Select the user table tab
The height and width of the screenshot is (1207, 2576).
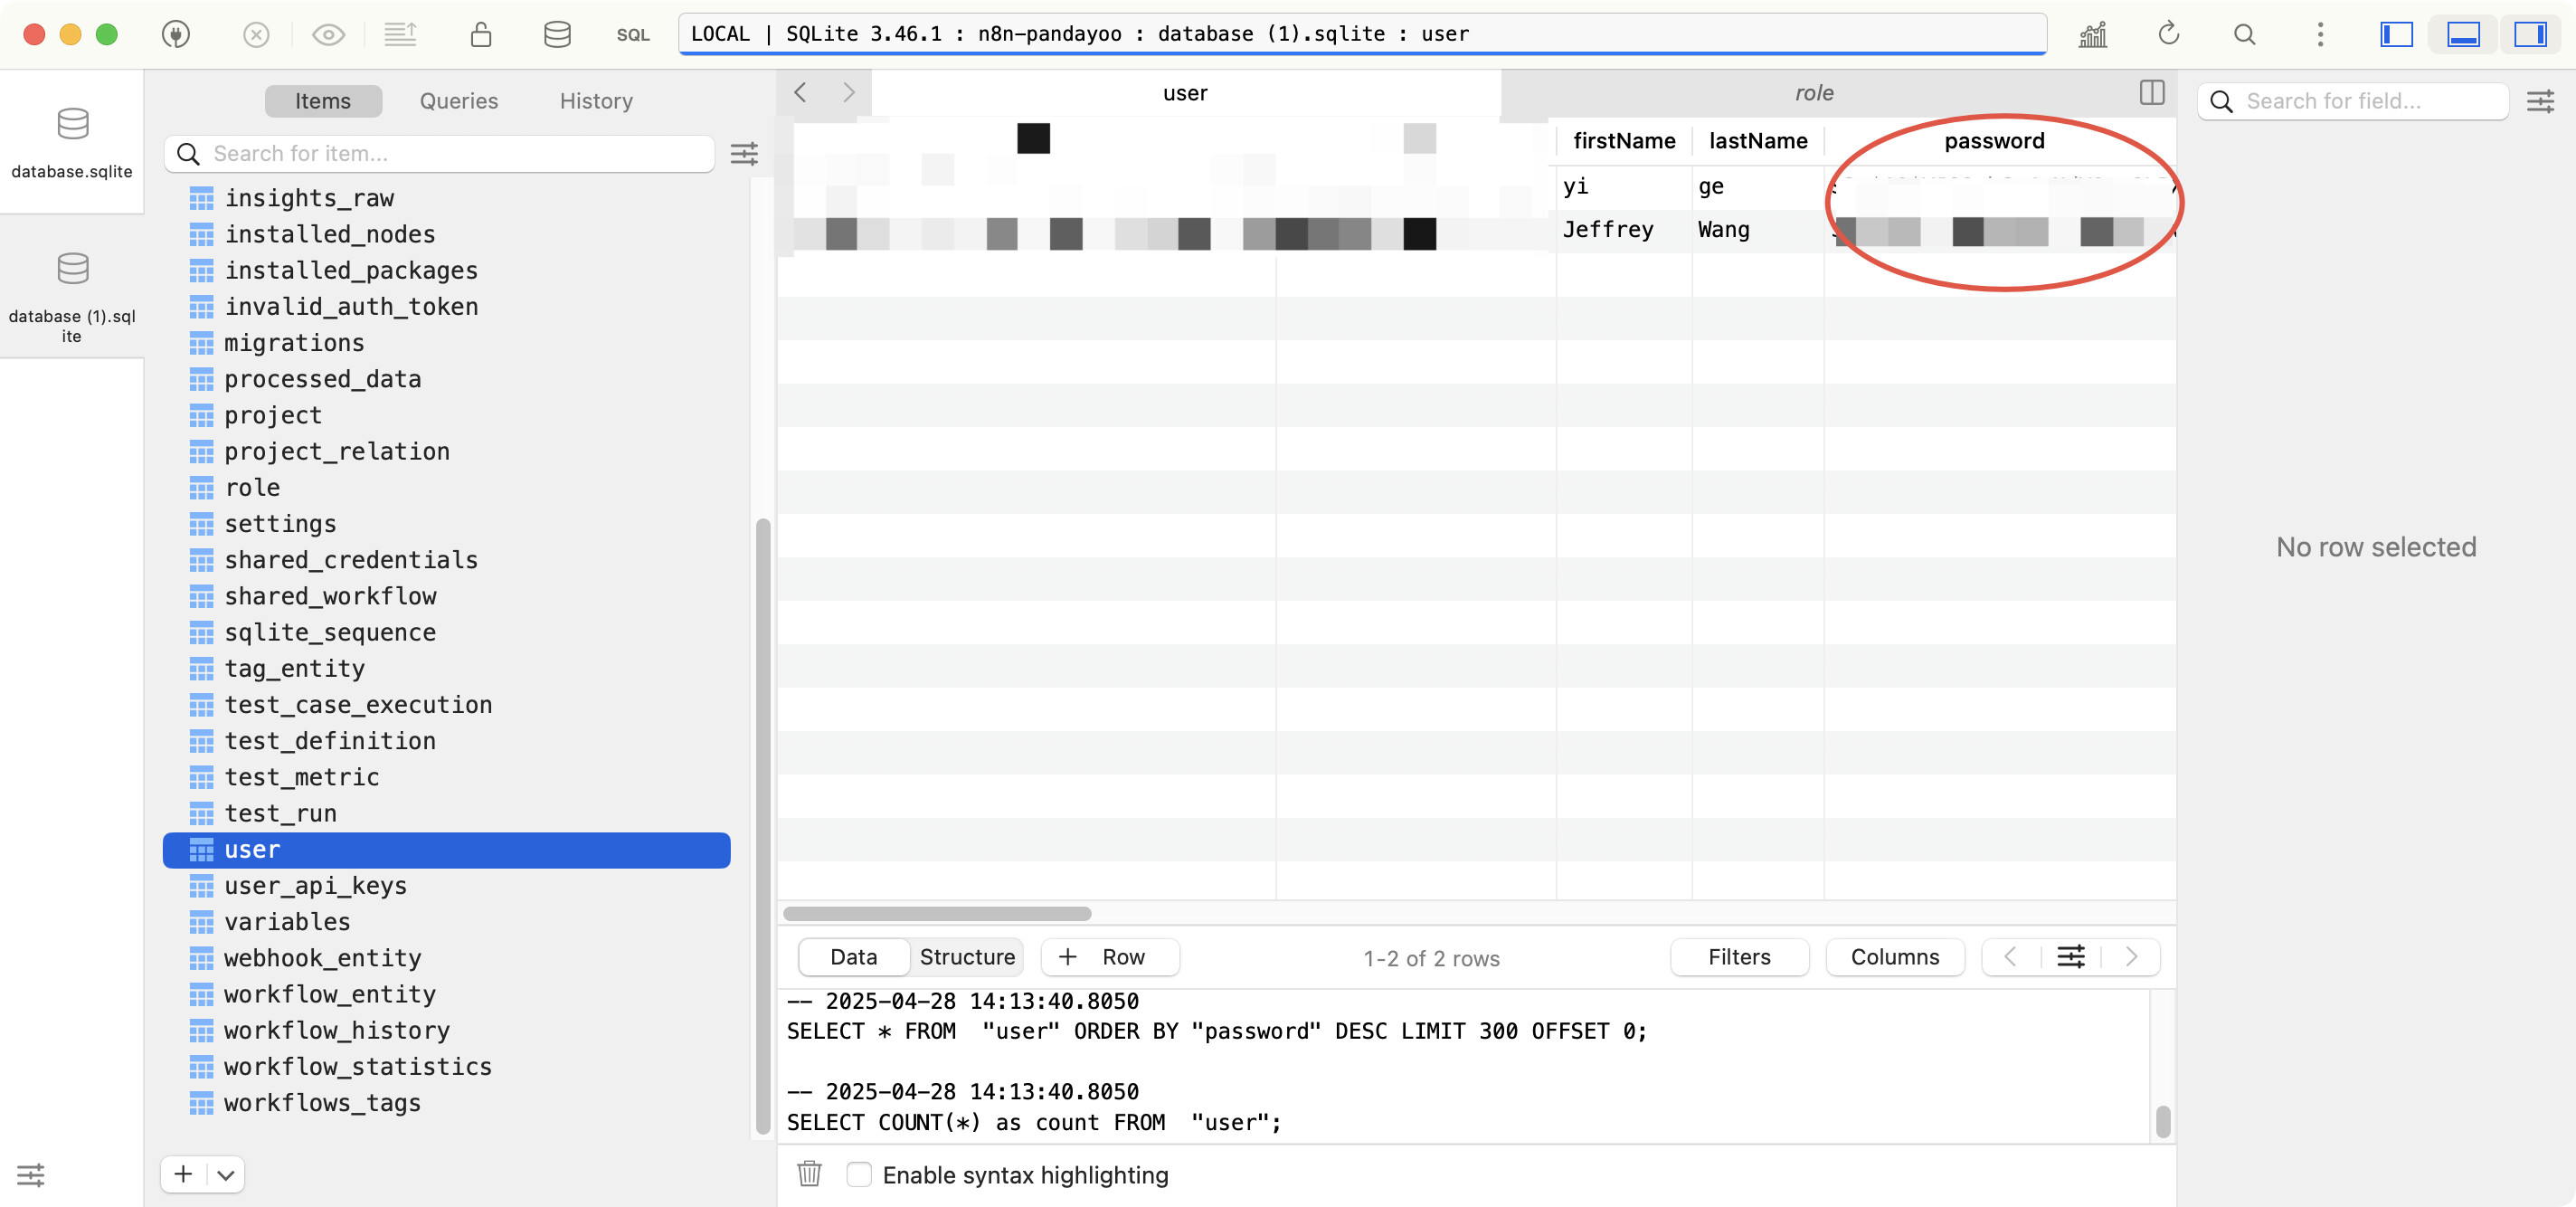tap(1185, 92)
